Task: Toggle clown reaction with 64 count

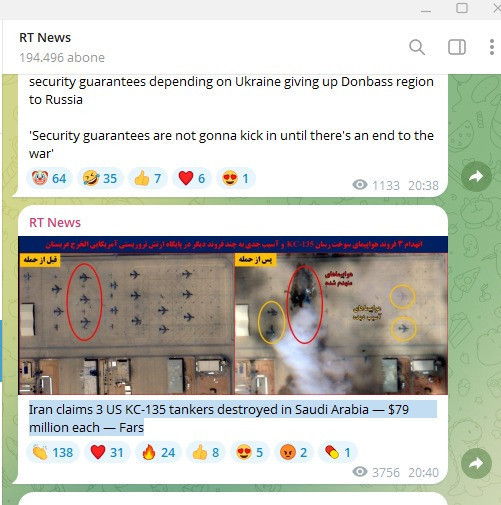Action: click(x=49, y=178)
